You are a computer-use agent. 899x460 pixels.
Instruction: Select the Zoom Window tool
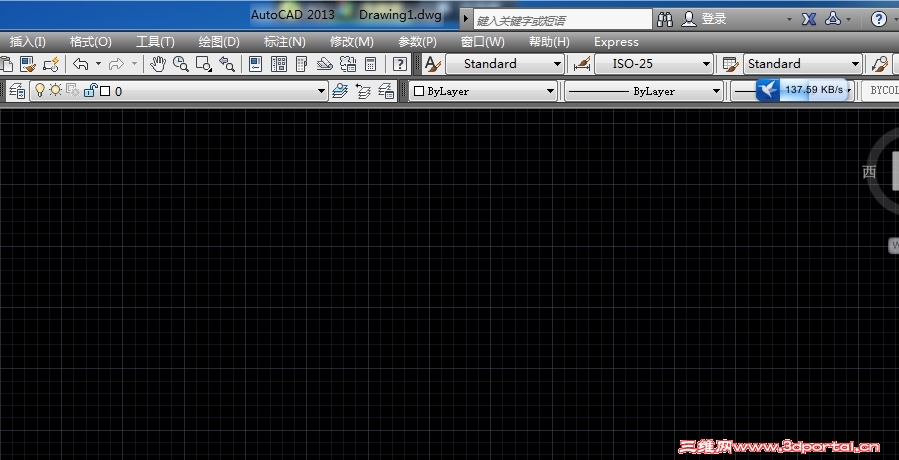click(204, 64)
